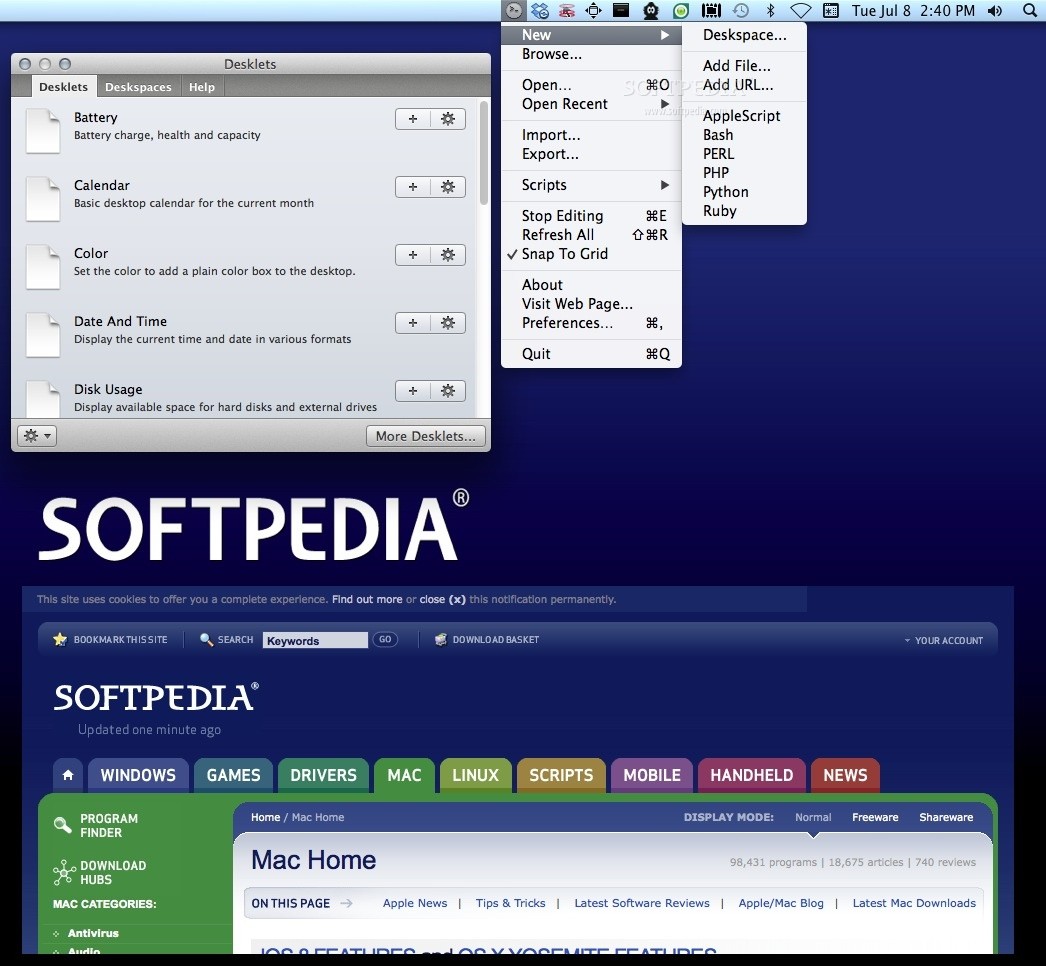The height and width of the screenshot is (966, 1046).
Task: Open Battery desklet gear settings
Action: 448,119
